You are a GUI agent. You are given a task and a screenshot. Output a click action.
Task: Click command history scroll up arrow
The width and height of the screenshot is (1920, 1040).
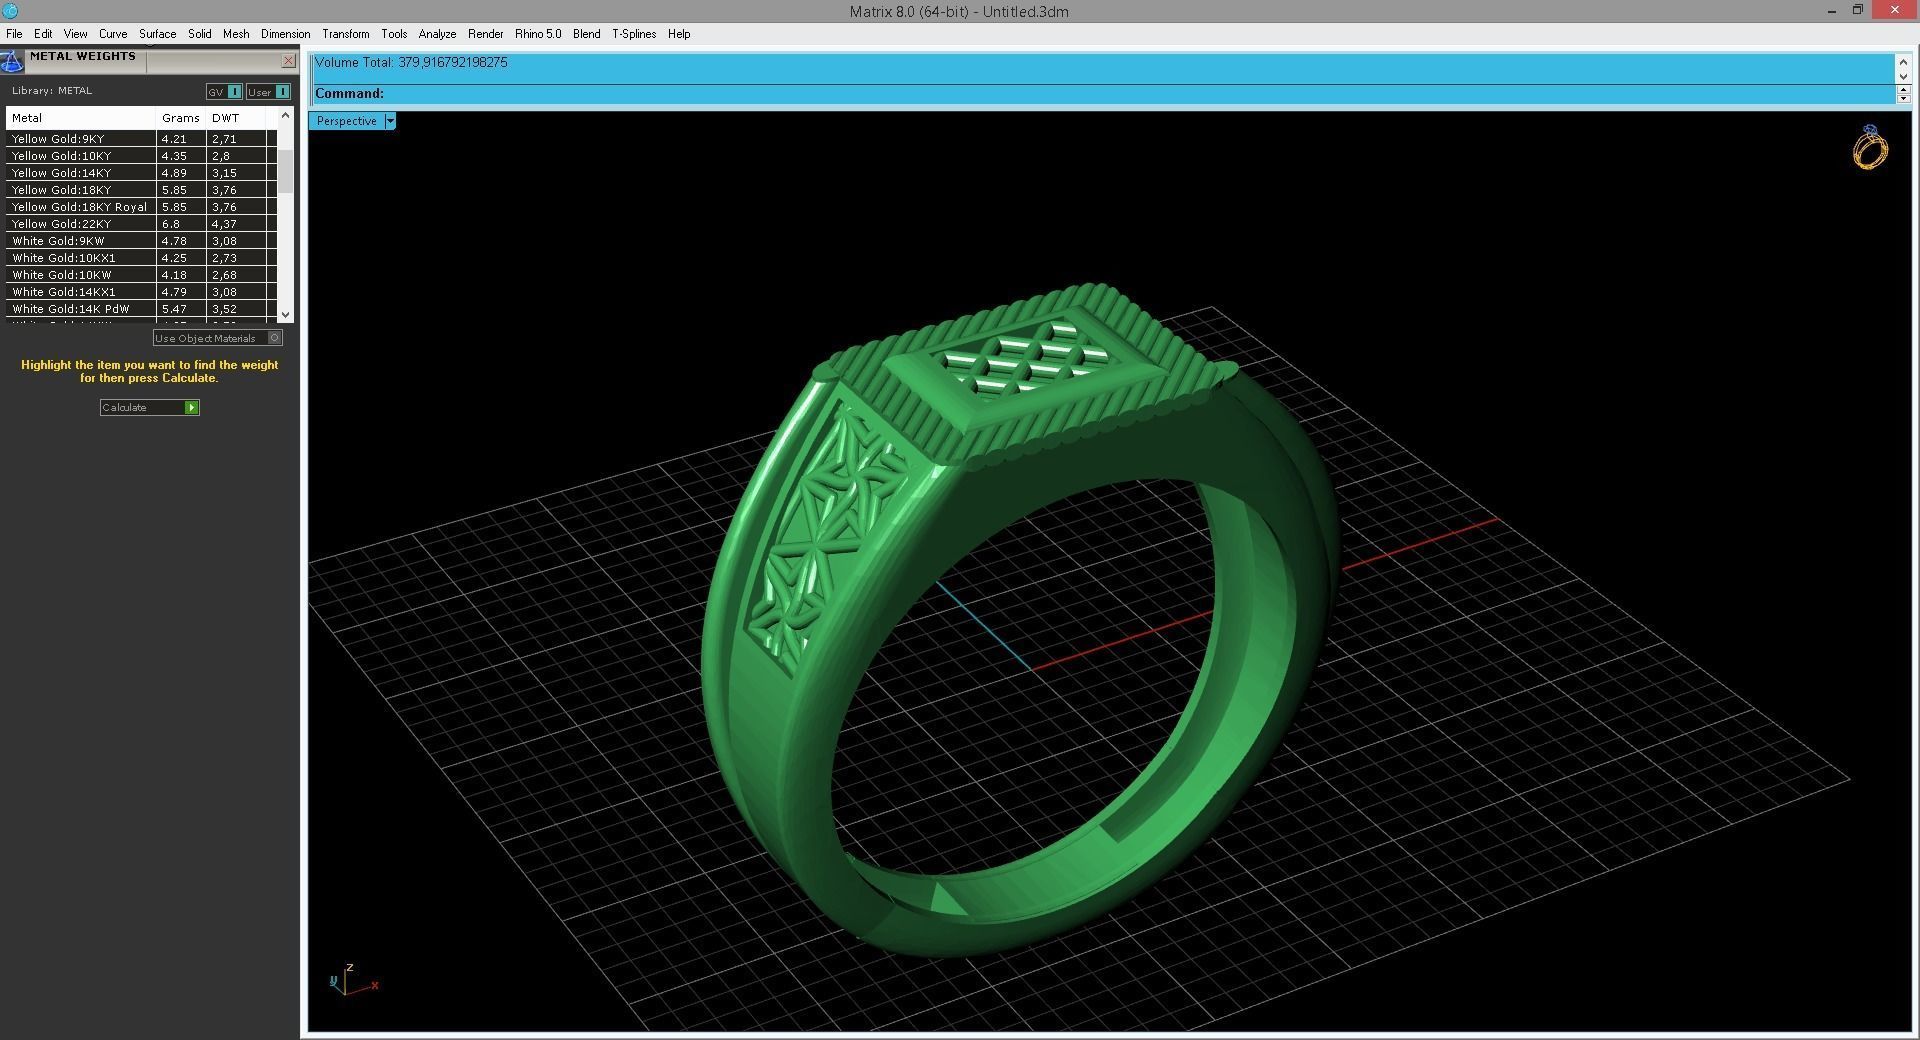(1903, 63)
